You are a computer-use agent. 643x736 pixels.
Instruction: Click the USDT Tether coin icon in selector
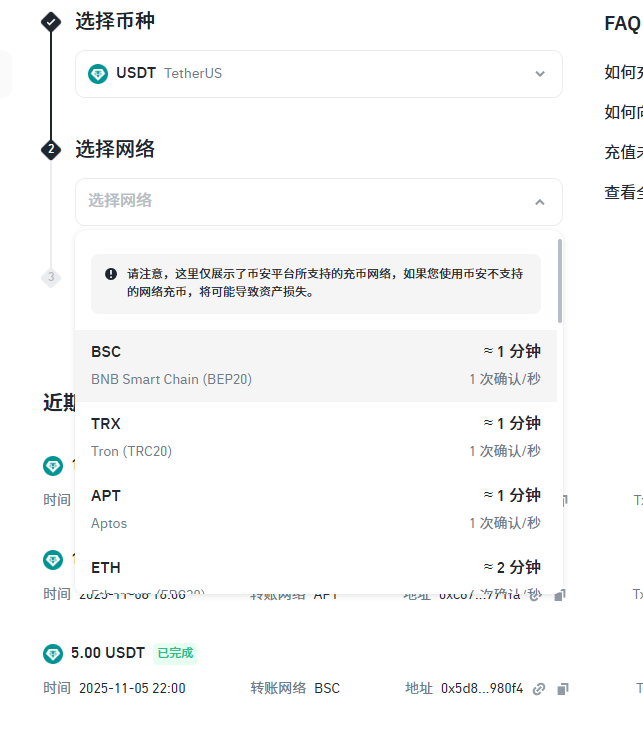point(98,74)
